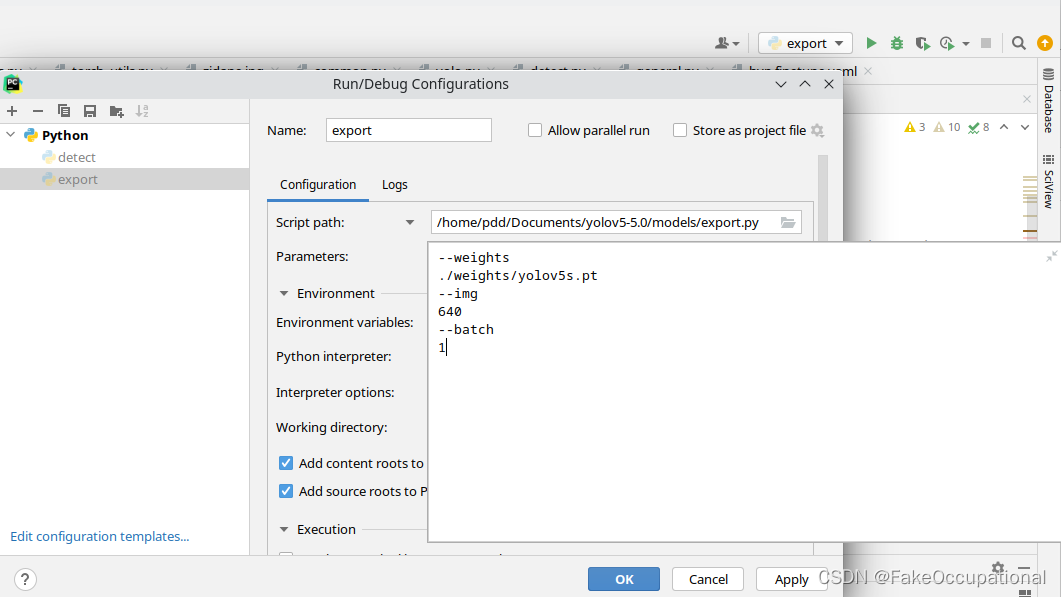Copy configuration icon in toolbar
This screenshot has width=1061, height=597.
(x=64, y=111)
